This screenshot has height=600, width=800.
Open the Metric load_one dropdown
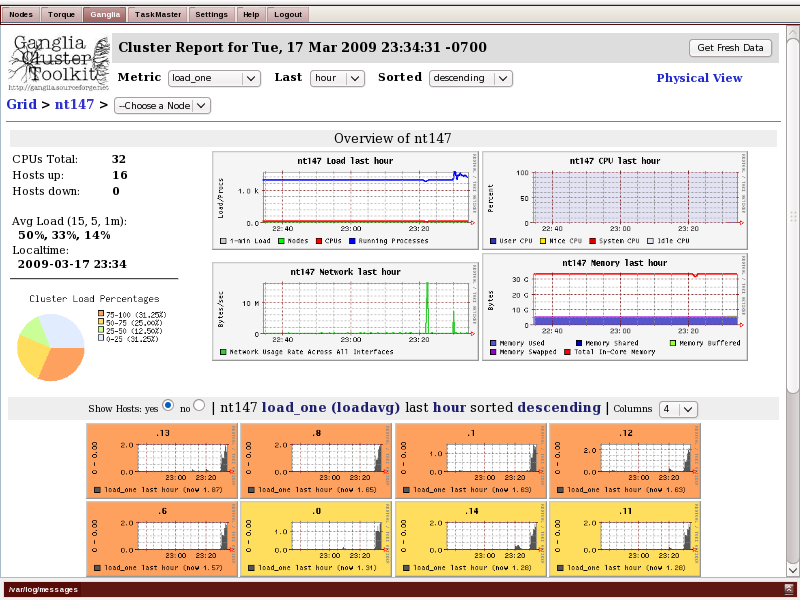click(x=214, y=78)
